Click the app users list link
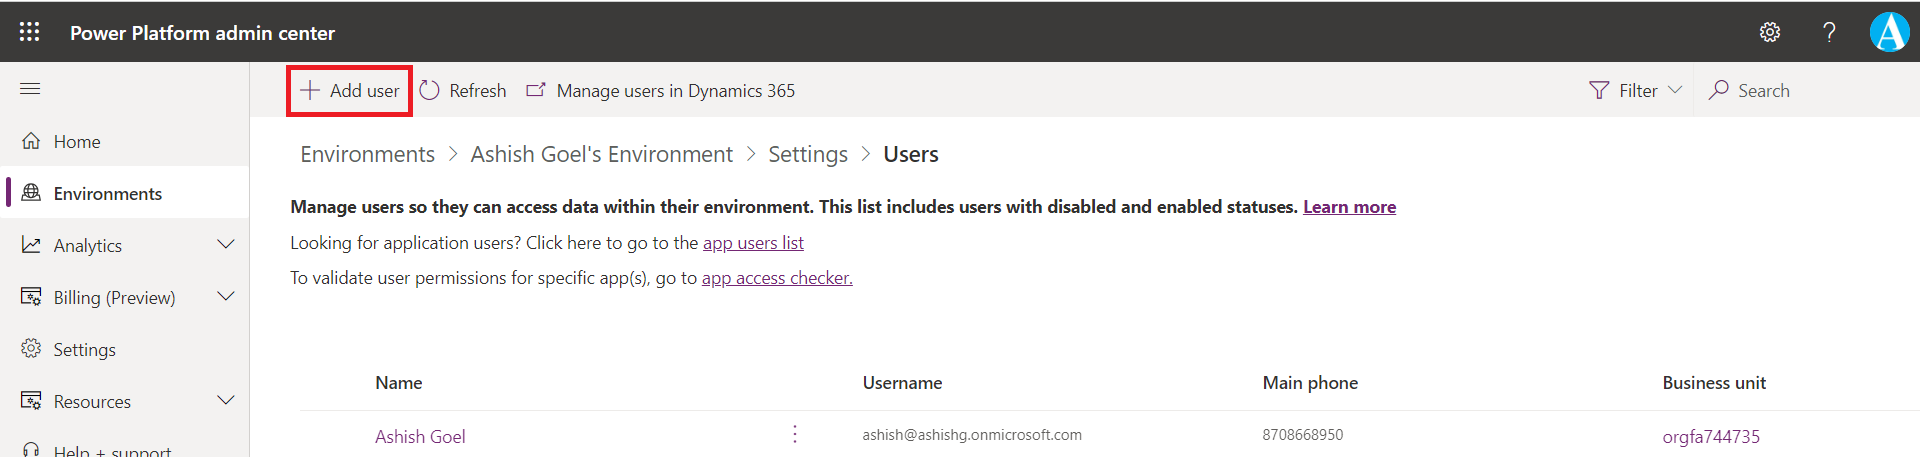This screenshot has height=457, width=1920. pos(753,243)
